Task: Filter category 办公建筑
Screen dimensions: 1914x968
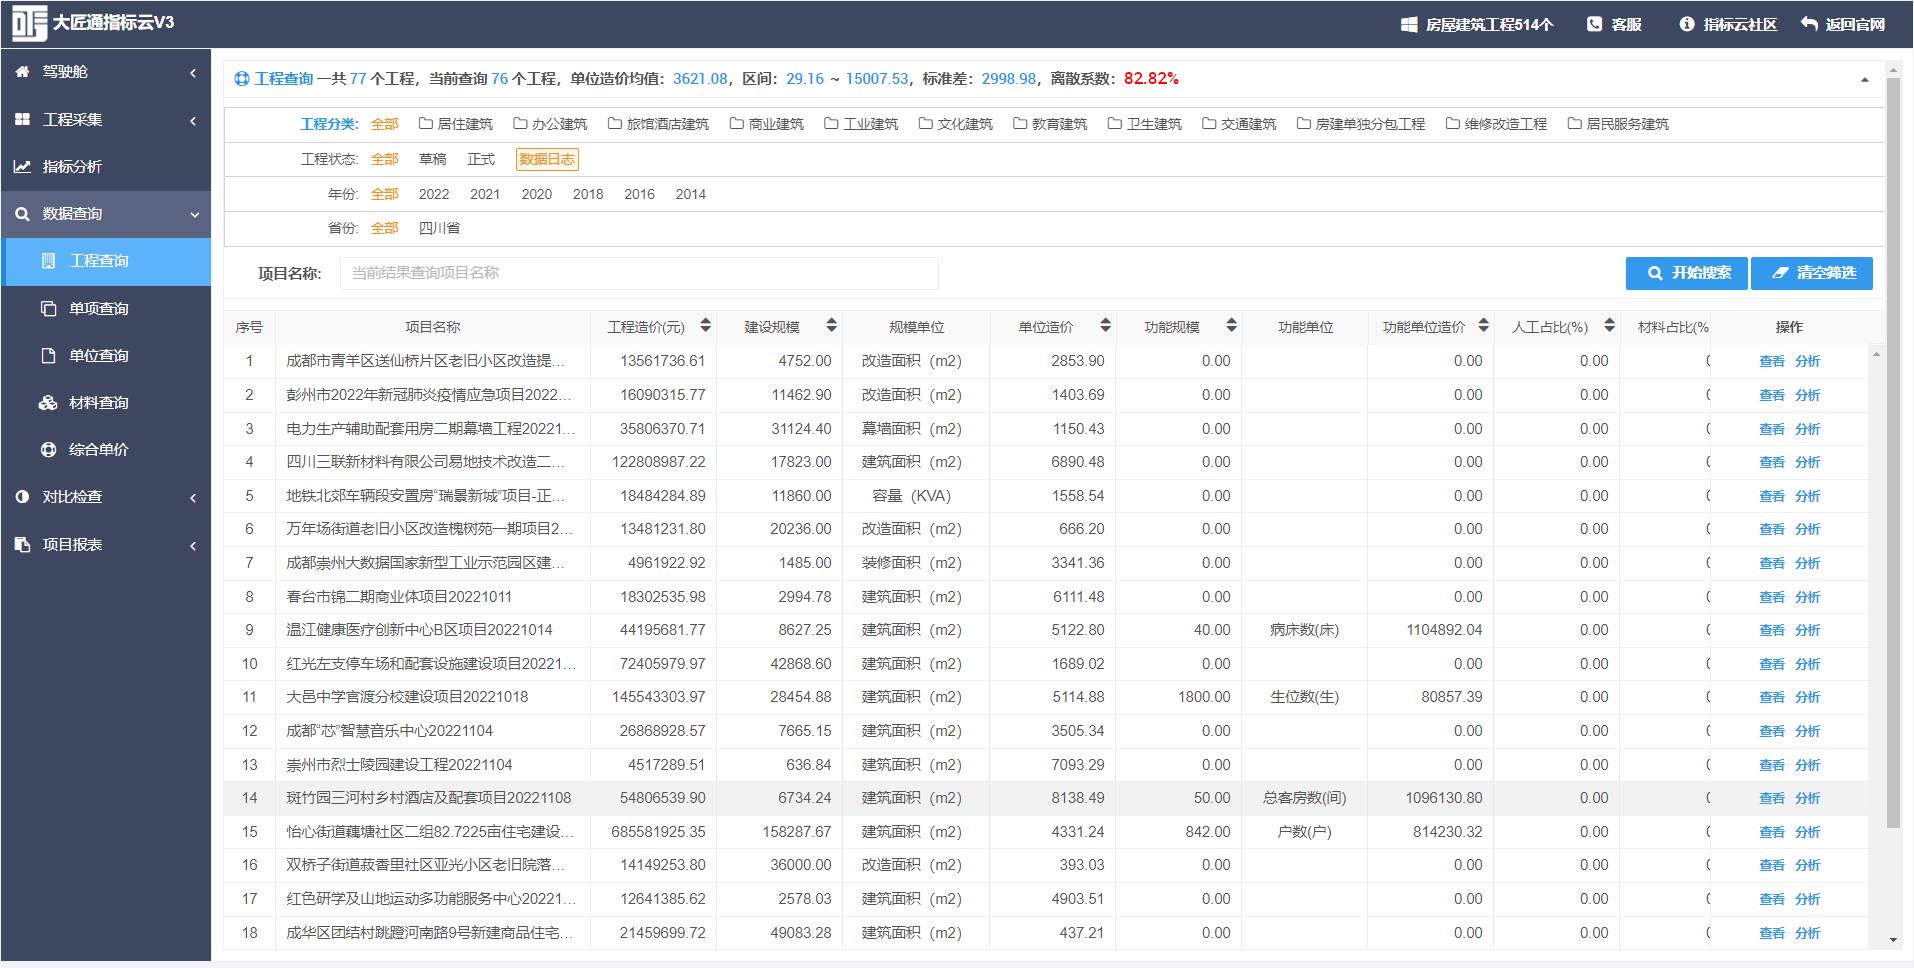Action: 550,124
